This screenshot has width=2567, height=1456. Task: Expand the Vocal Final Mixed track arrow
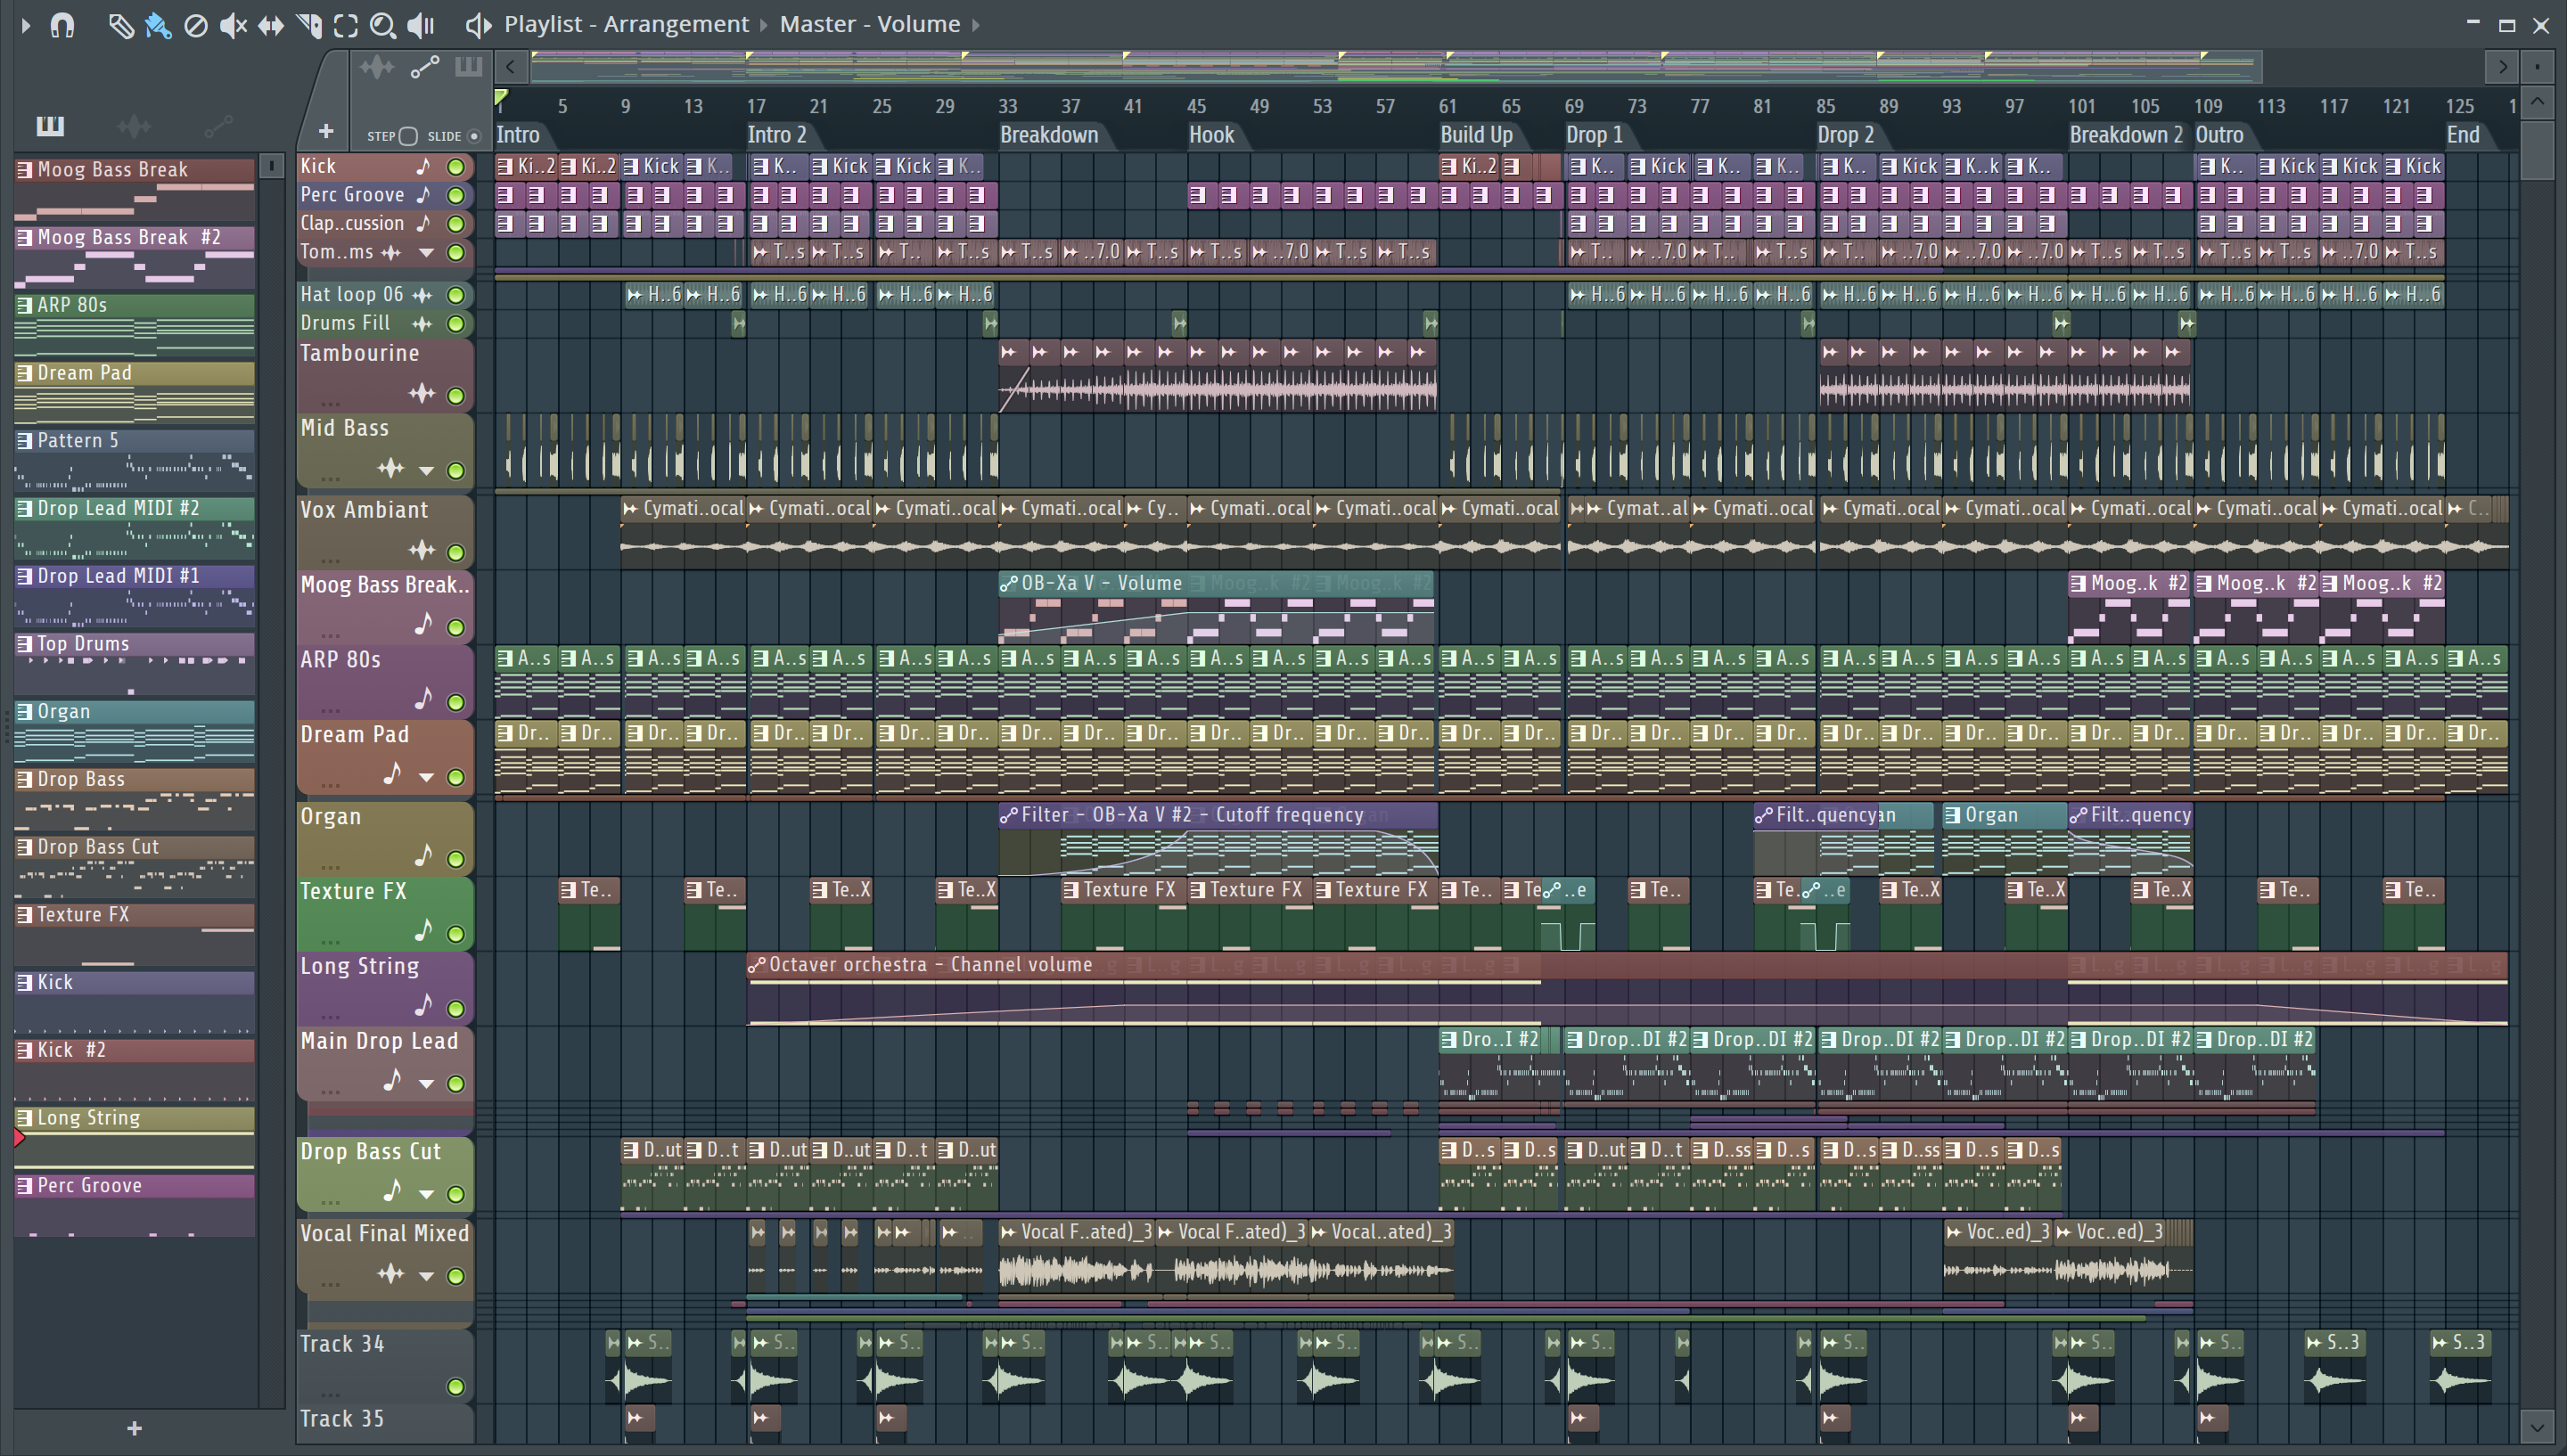click(x=426, y=1276)
